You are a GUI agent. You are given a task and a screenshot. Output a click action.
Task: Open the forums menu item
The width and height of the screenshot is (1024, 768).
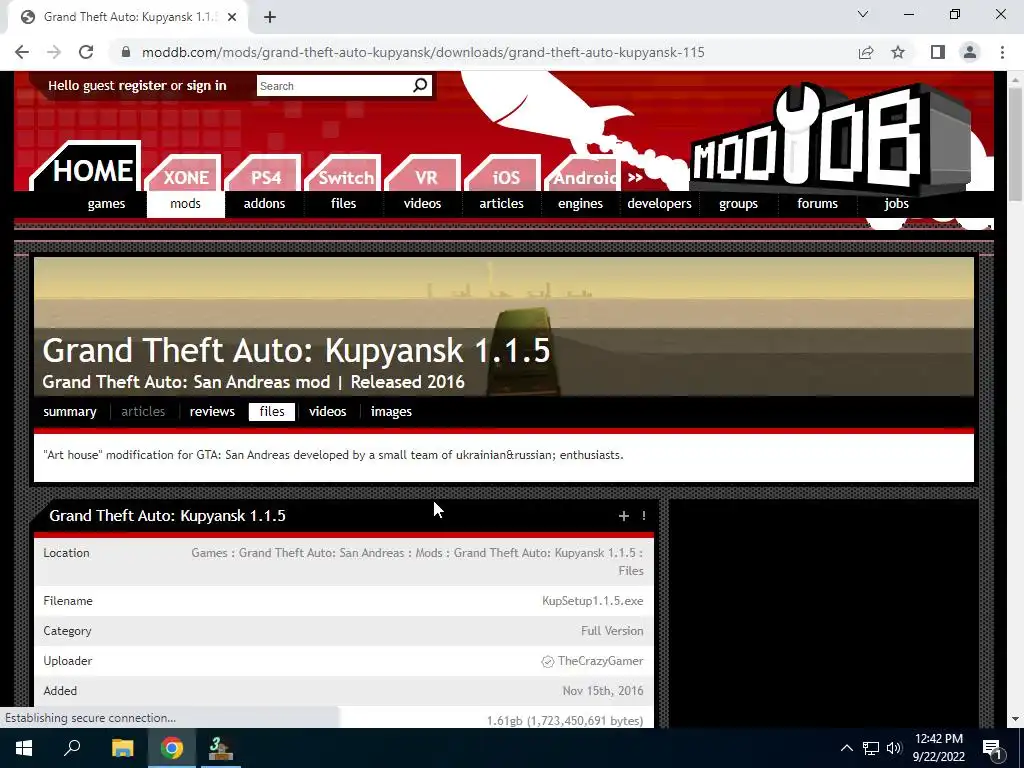[x=818, y=204]
